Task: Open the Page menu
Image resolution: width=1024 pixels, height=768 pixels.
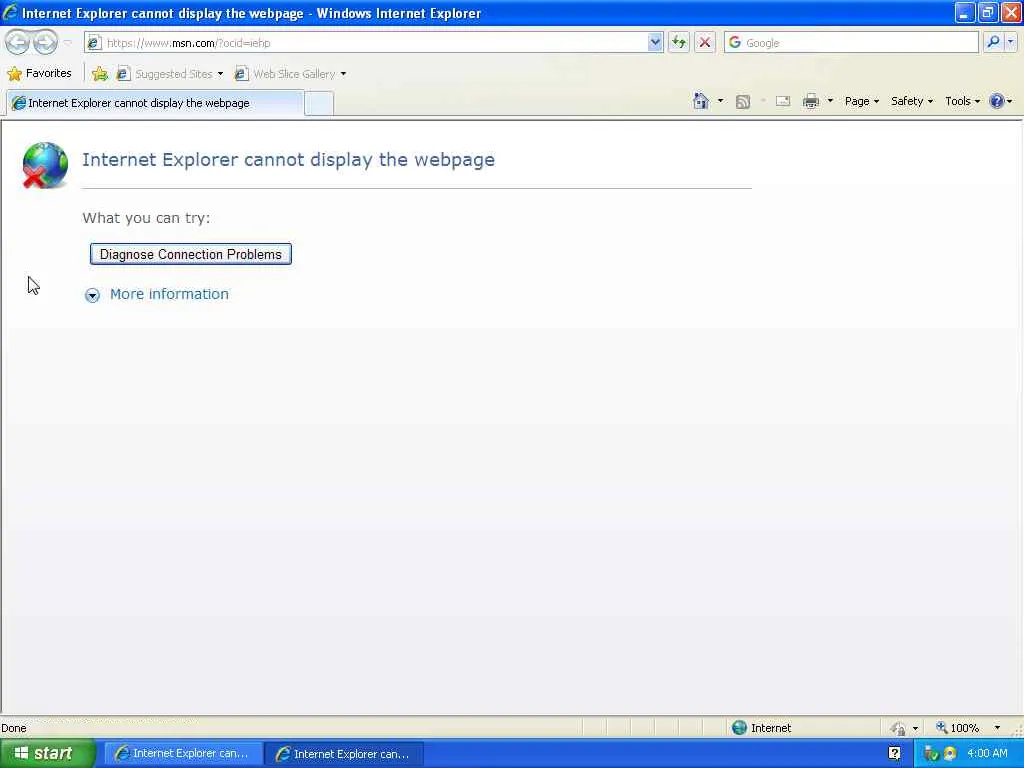Action: 861,101
